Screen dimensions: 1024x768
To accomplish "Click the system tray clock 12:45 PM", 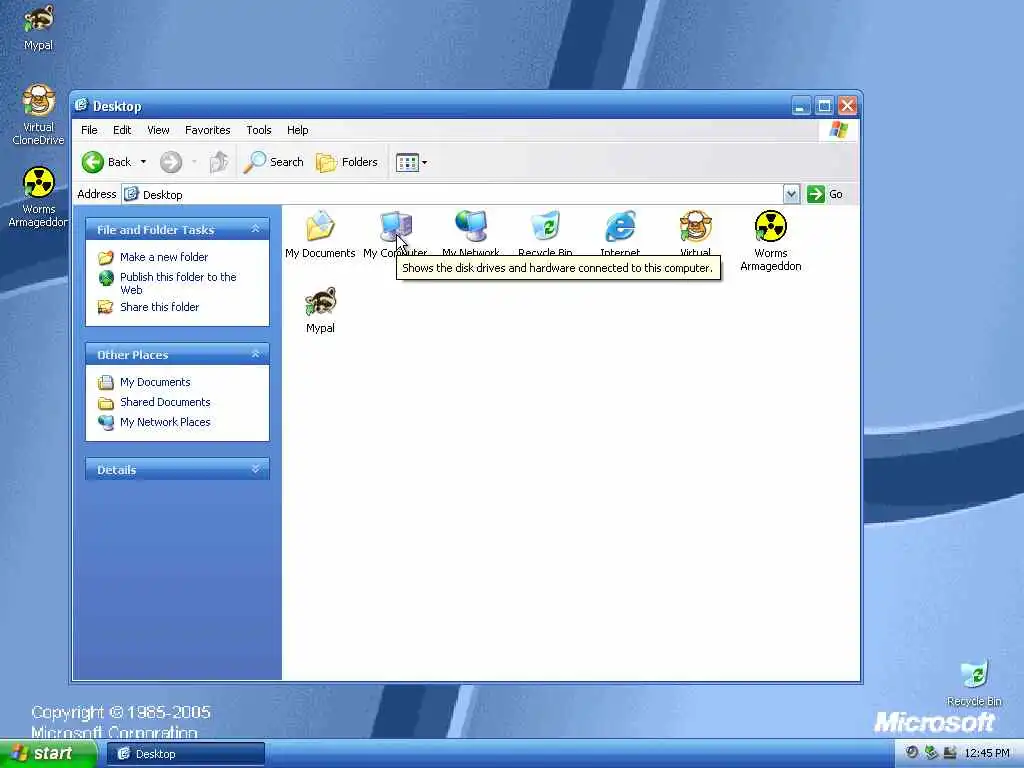I will (987, 754).
